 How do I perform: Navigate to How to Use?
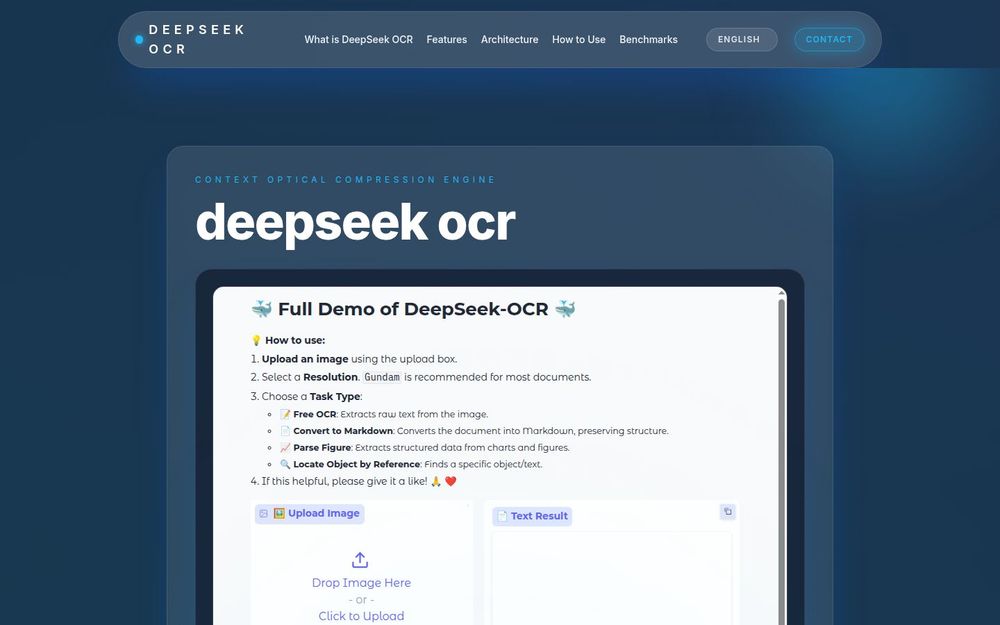click(578, 40)
